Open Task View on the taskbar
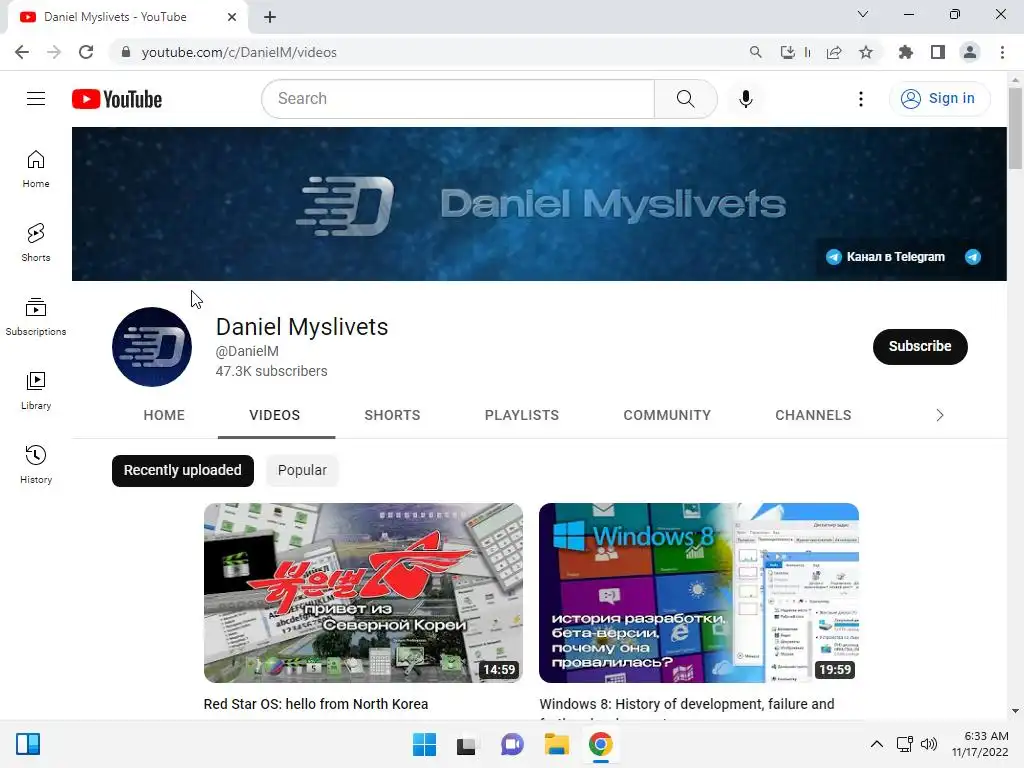The image size is (1024, 768). click(466, 744)
